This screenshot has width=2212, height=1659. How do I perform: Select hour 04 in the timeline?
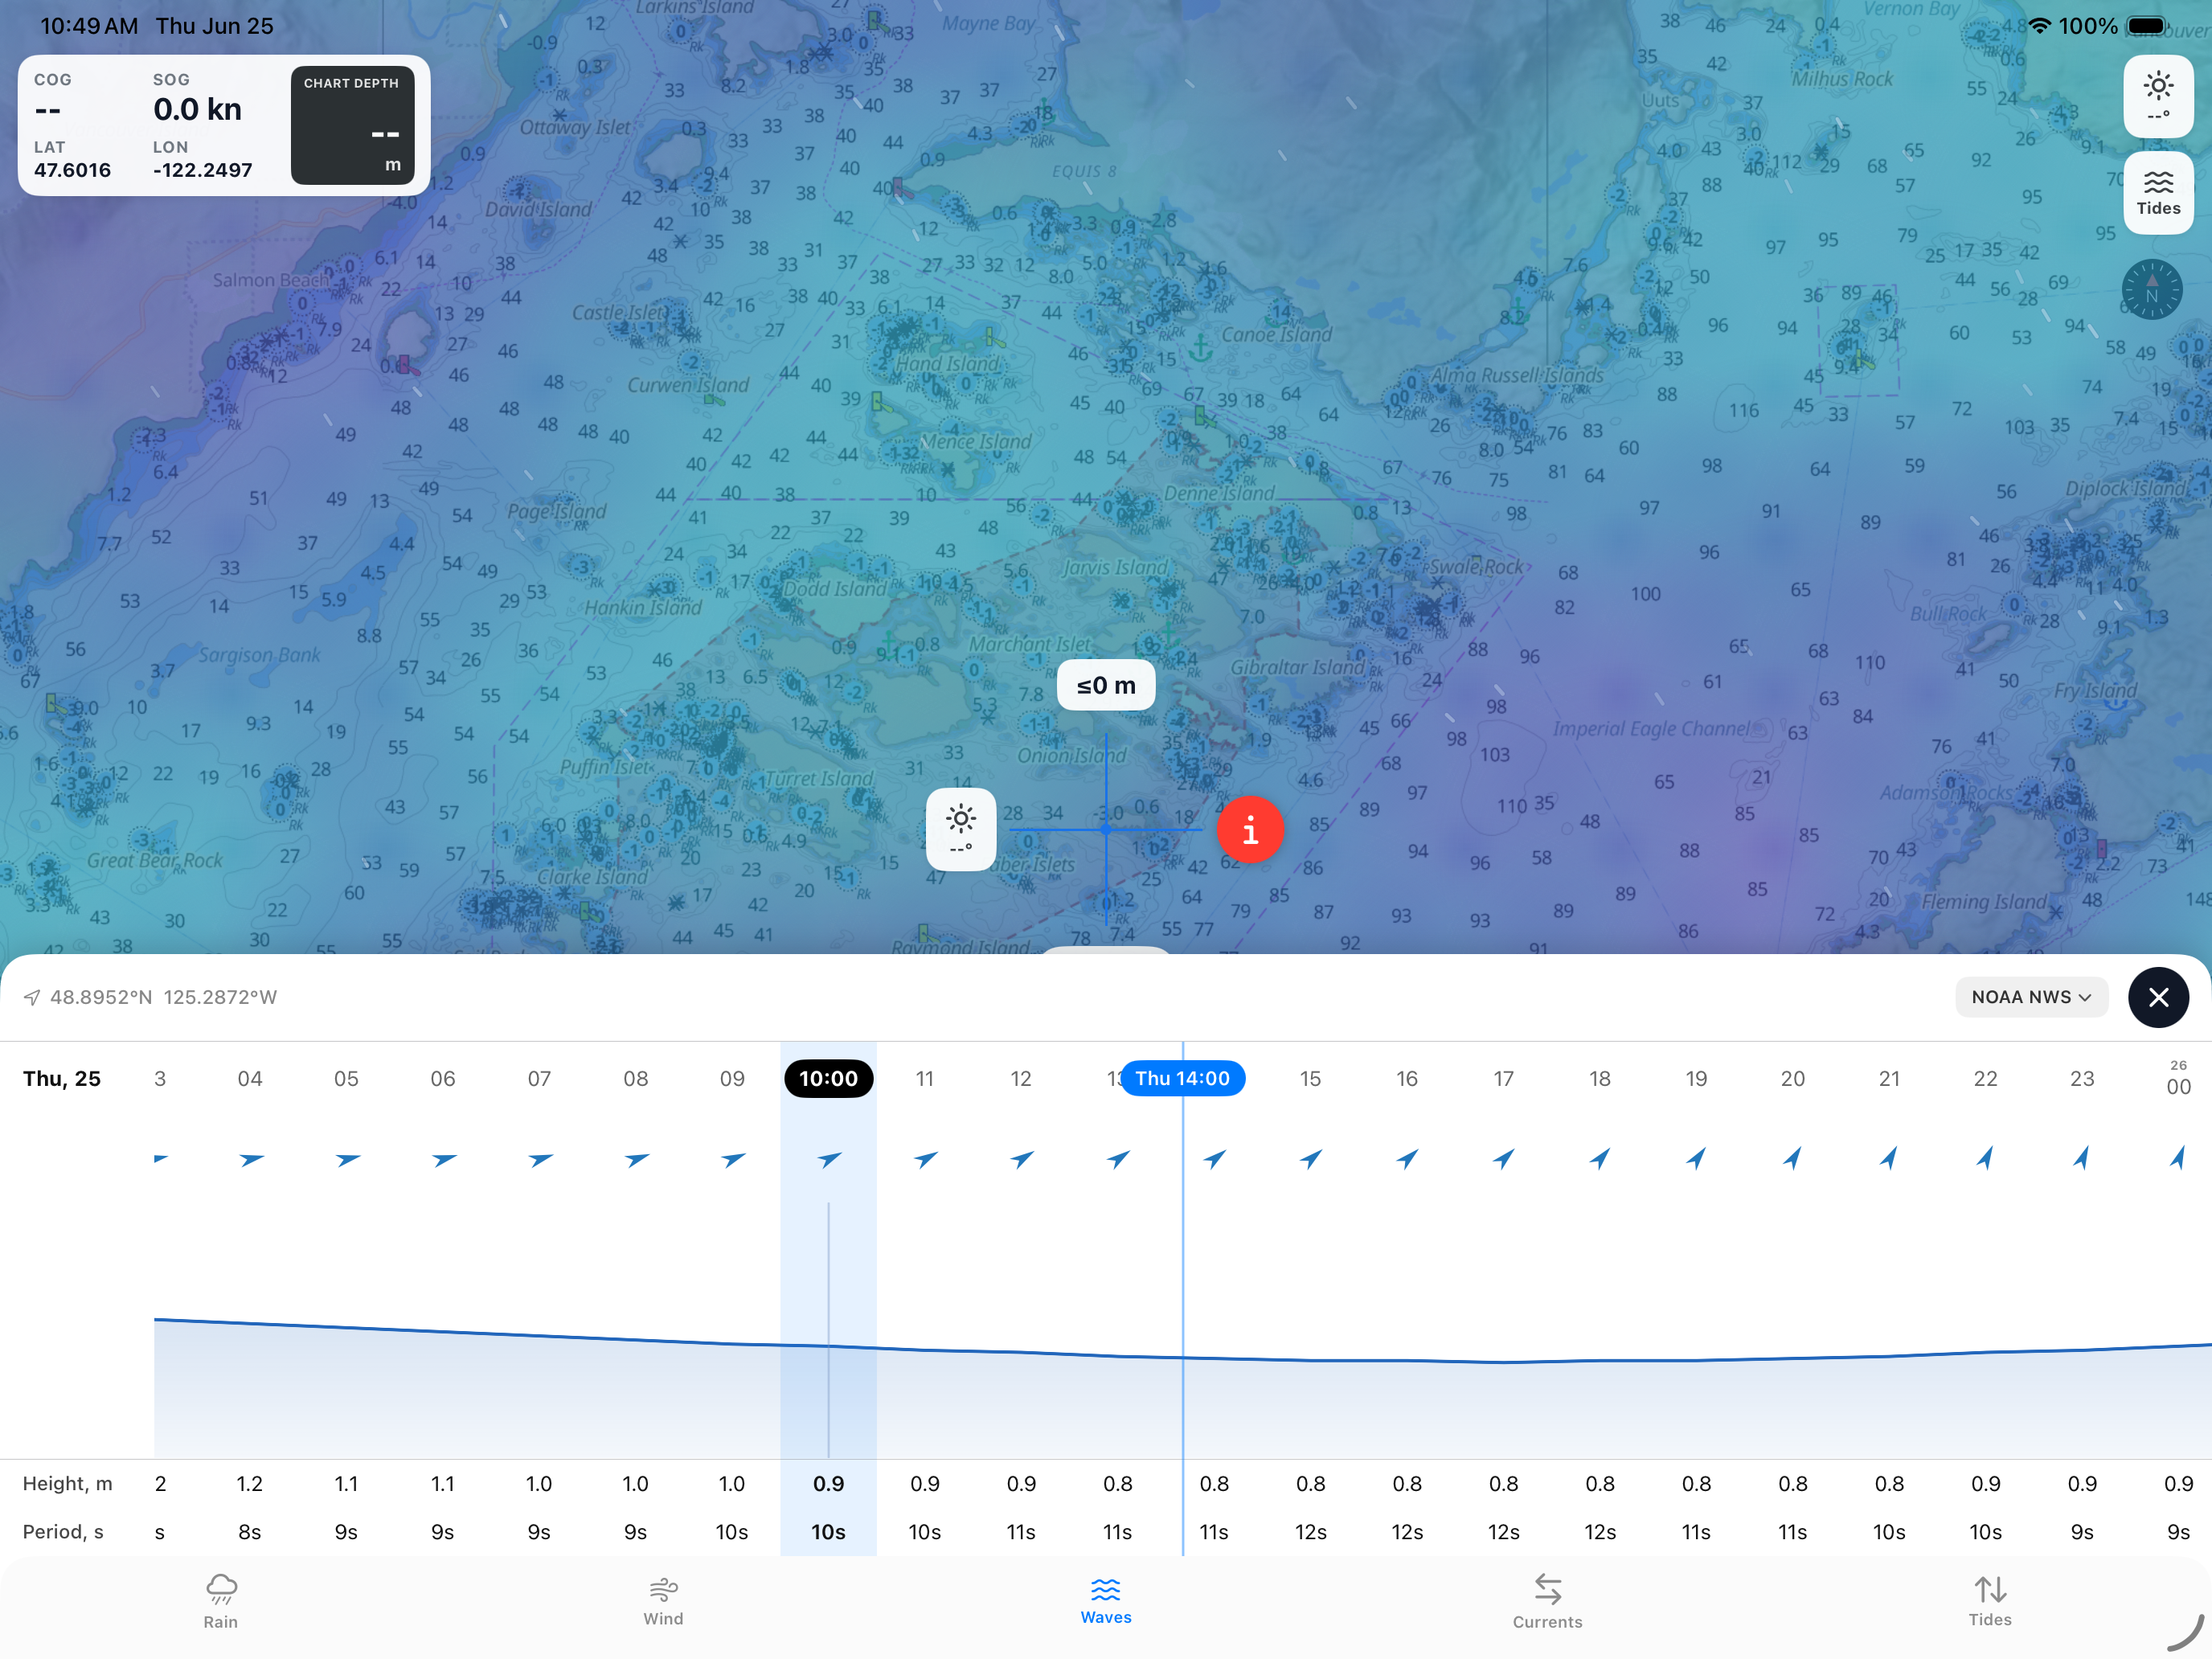click(x=250, y=1078)
